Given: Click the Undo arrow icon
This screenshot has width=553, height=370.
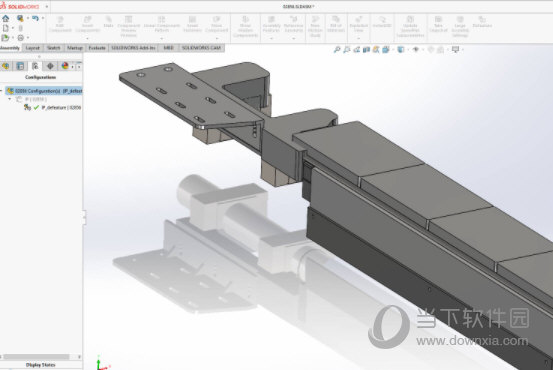Looking at the screenshot, I should point(35,18).
